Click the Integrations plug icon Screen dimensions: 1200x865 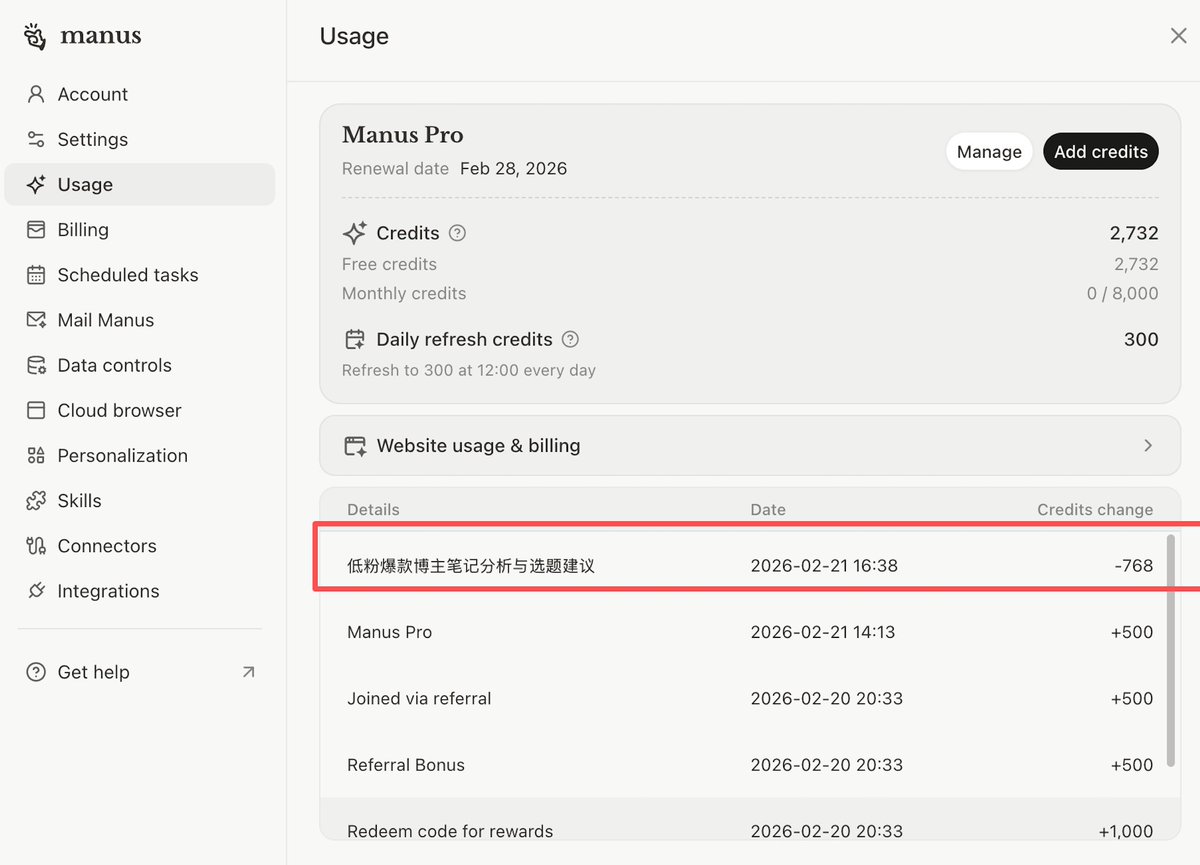point(36,591)
